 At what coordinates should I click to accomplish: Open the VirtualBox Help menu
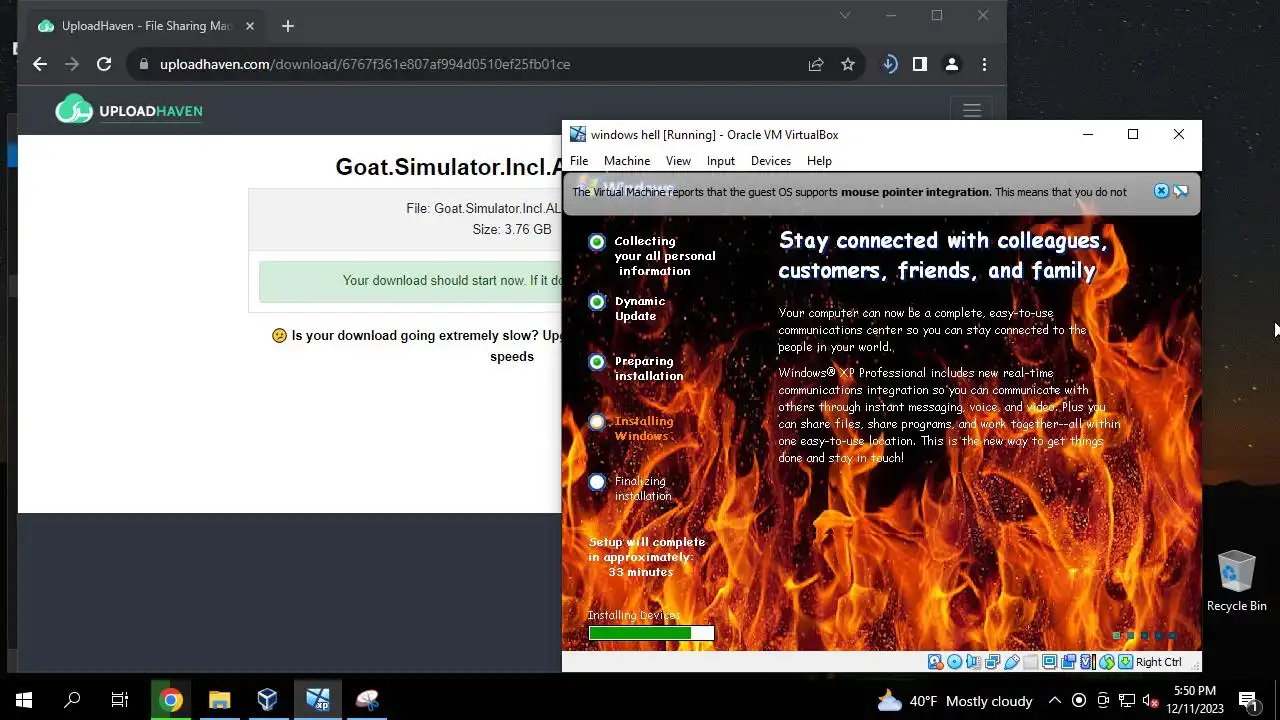[x=819, y=161]
